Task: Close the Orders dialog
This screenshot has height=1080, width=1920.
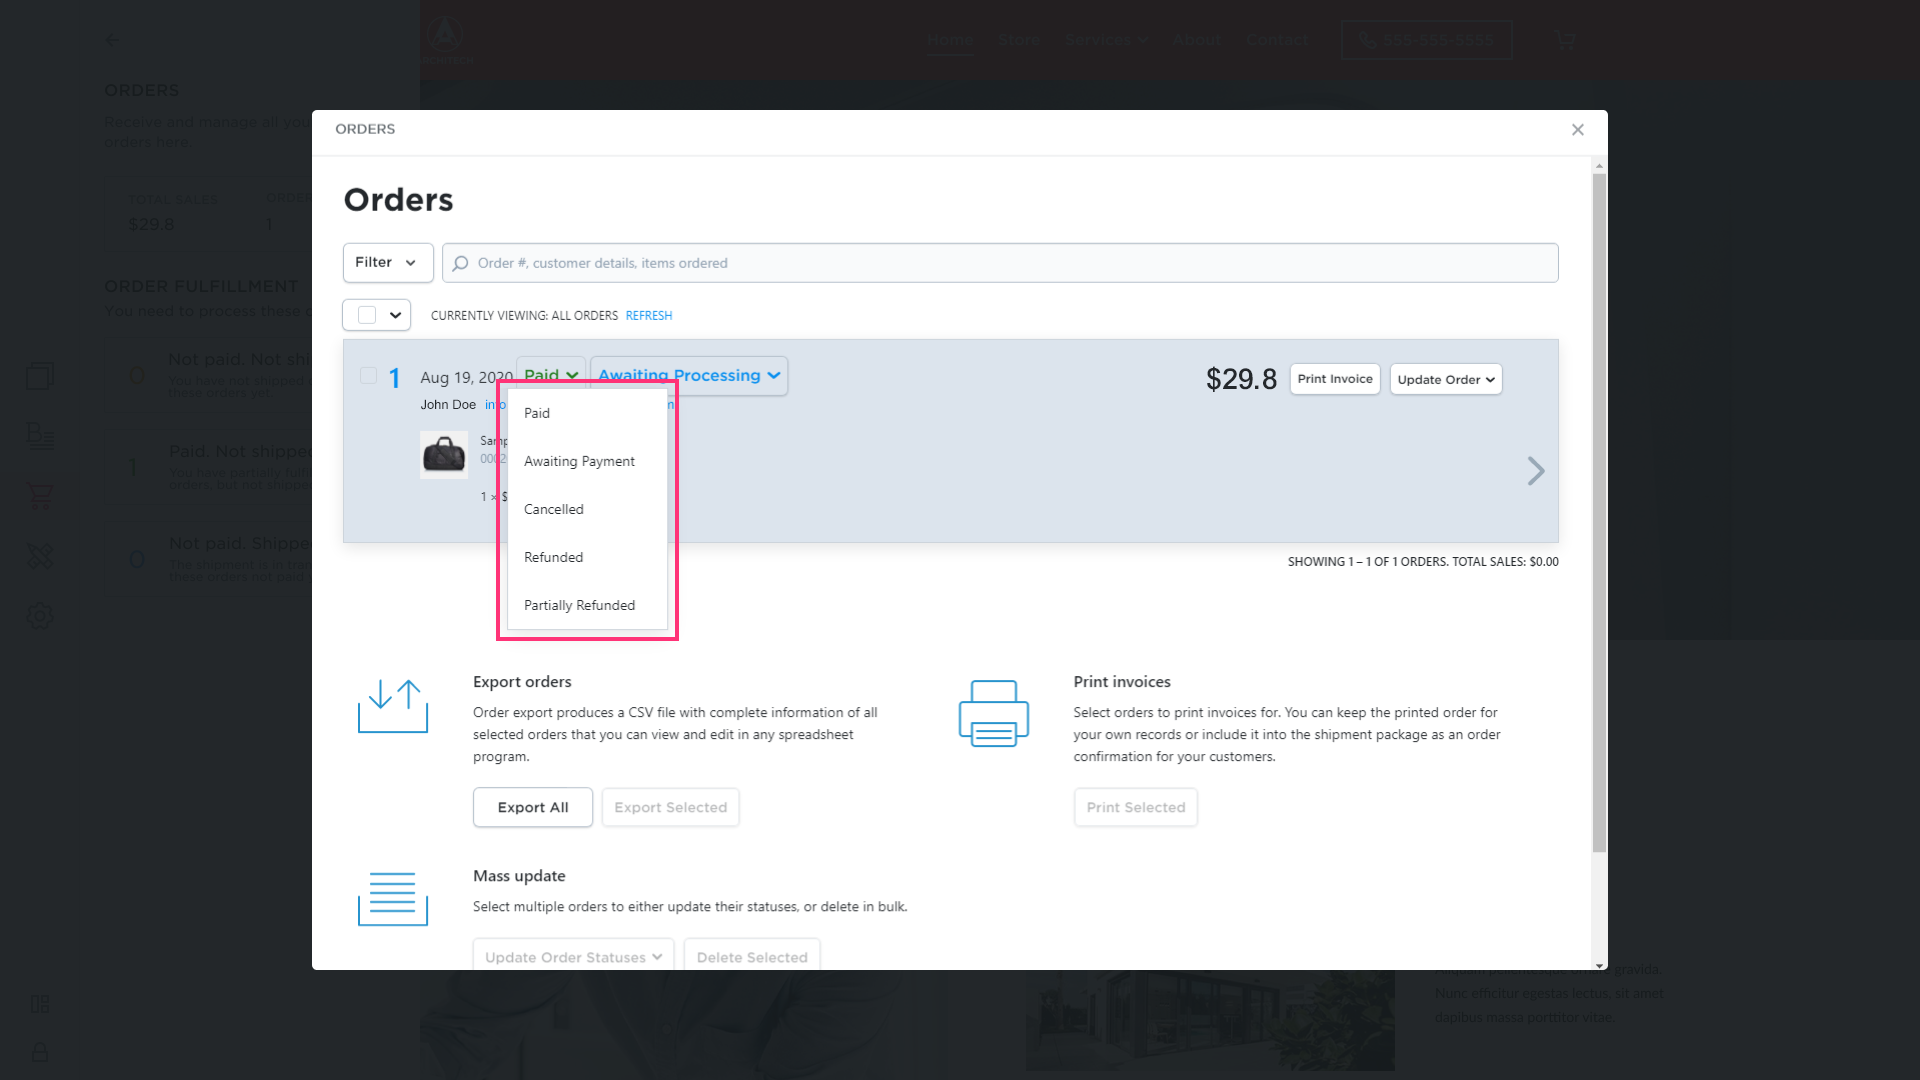Action: [1578, 130]
